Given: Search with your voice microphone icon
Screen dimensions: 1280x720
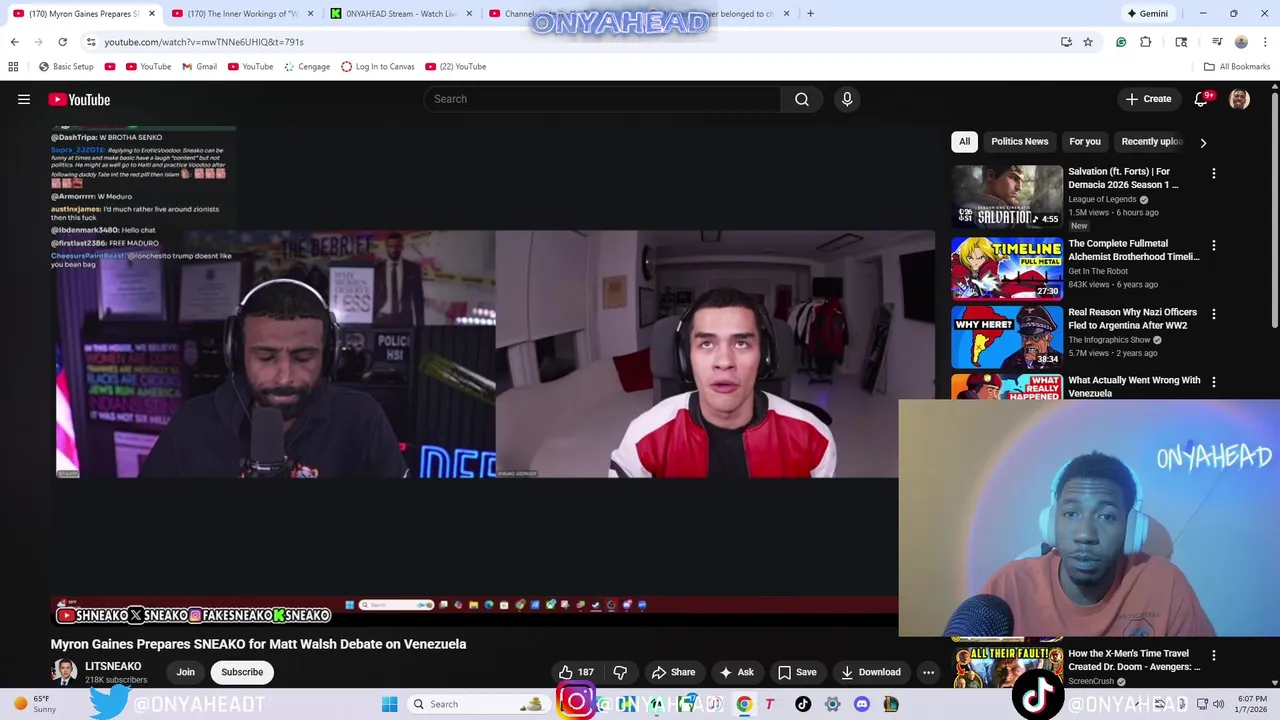Looking at the screenshot, I should pos(847,99).
